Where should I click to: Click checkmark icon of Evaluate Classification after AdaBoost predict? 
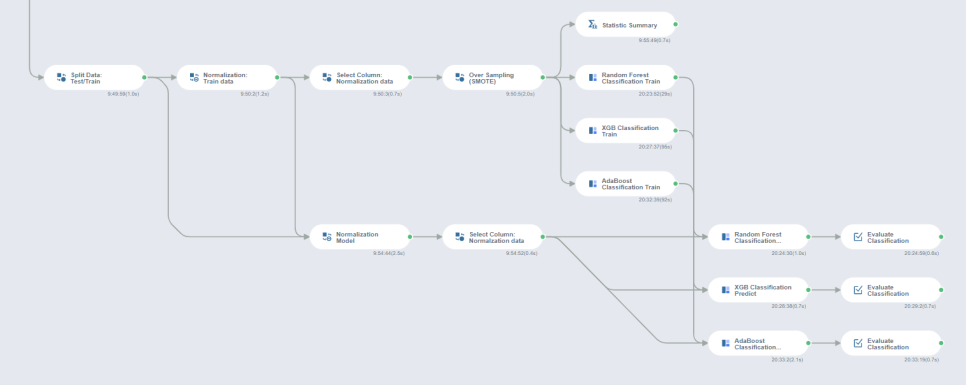tap(858, 343)
